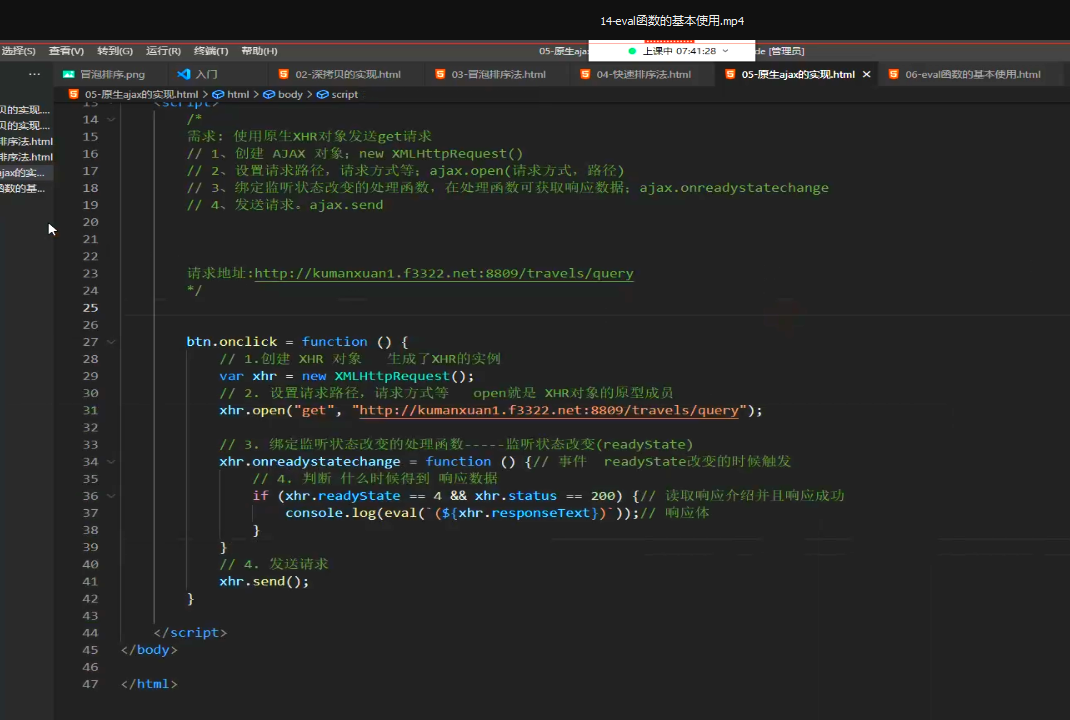Click console.log on line 37
1070x720 pixels.
pyautogui.click(x=331, y=513)
